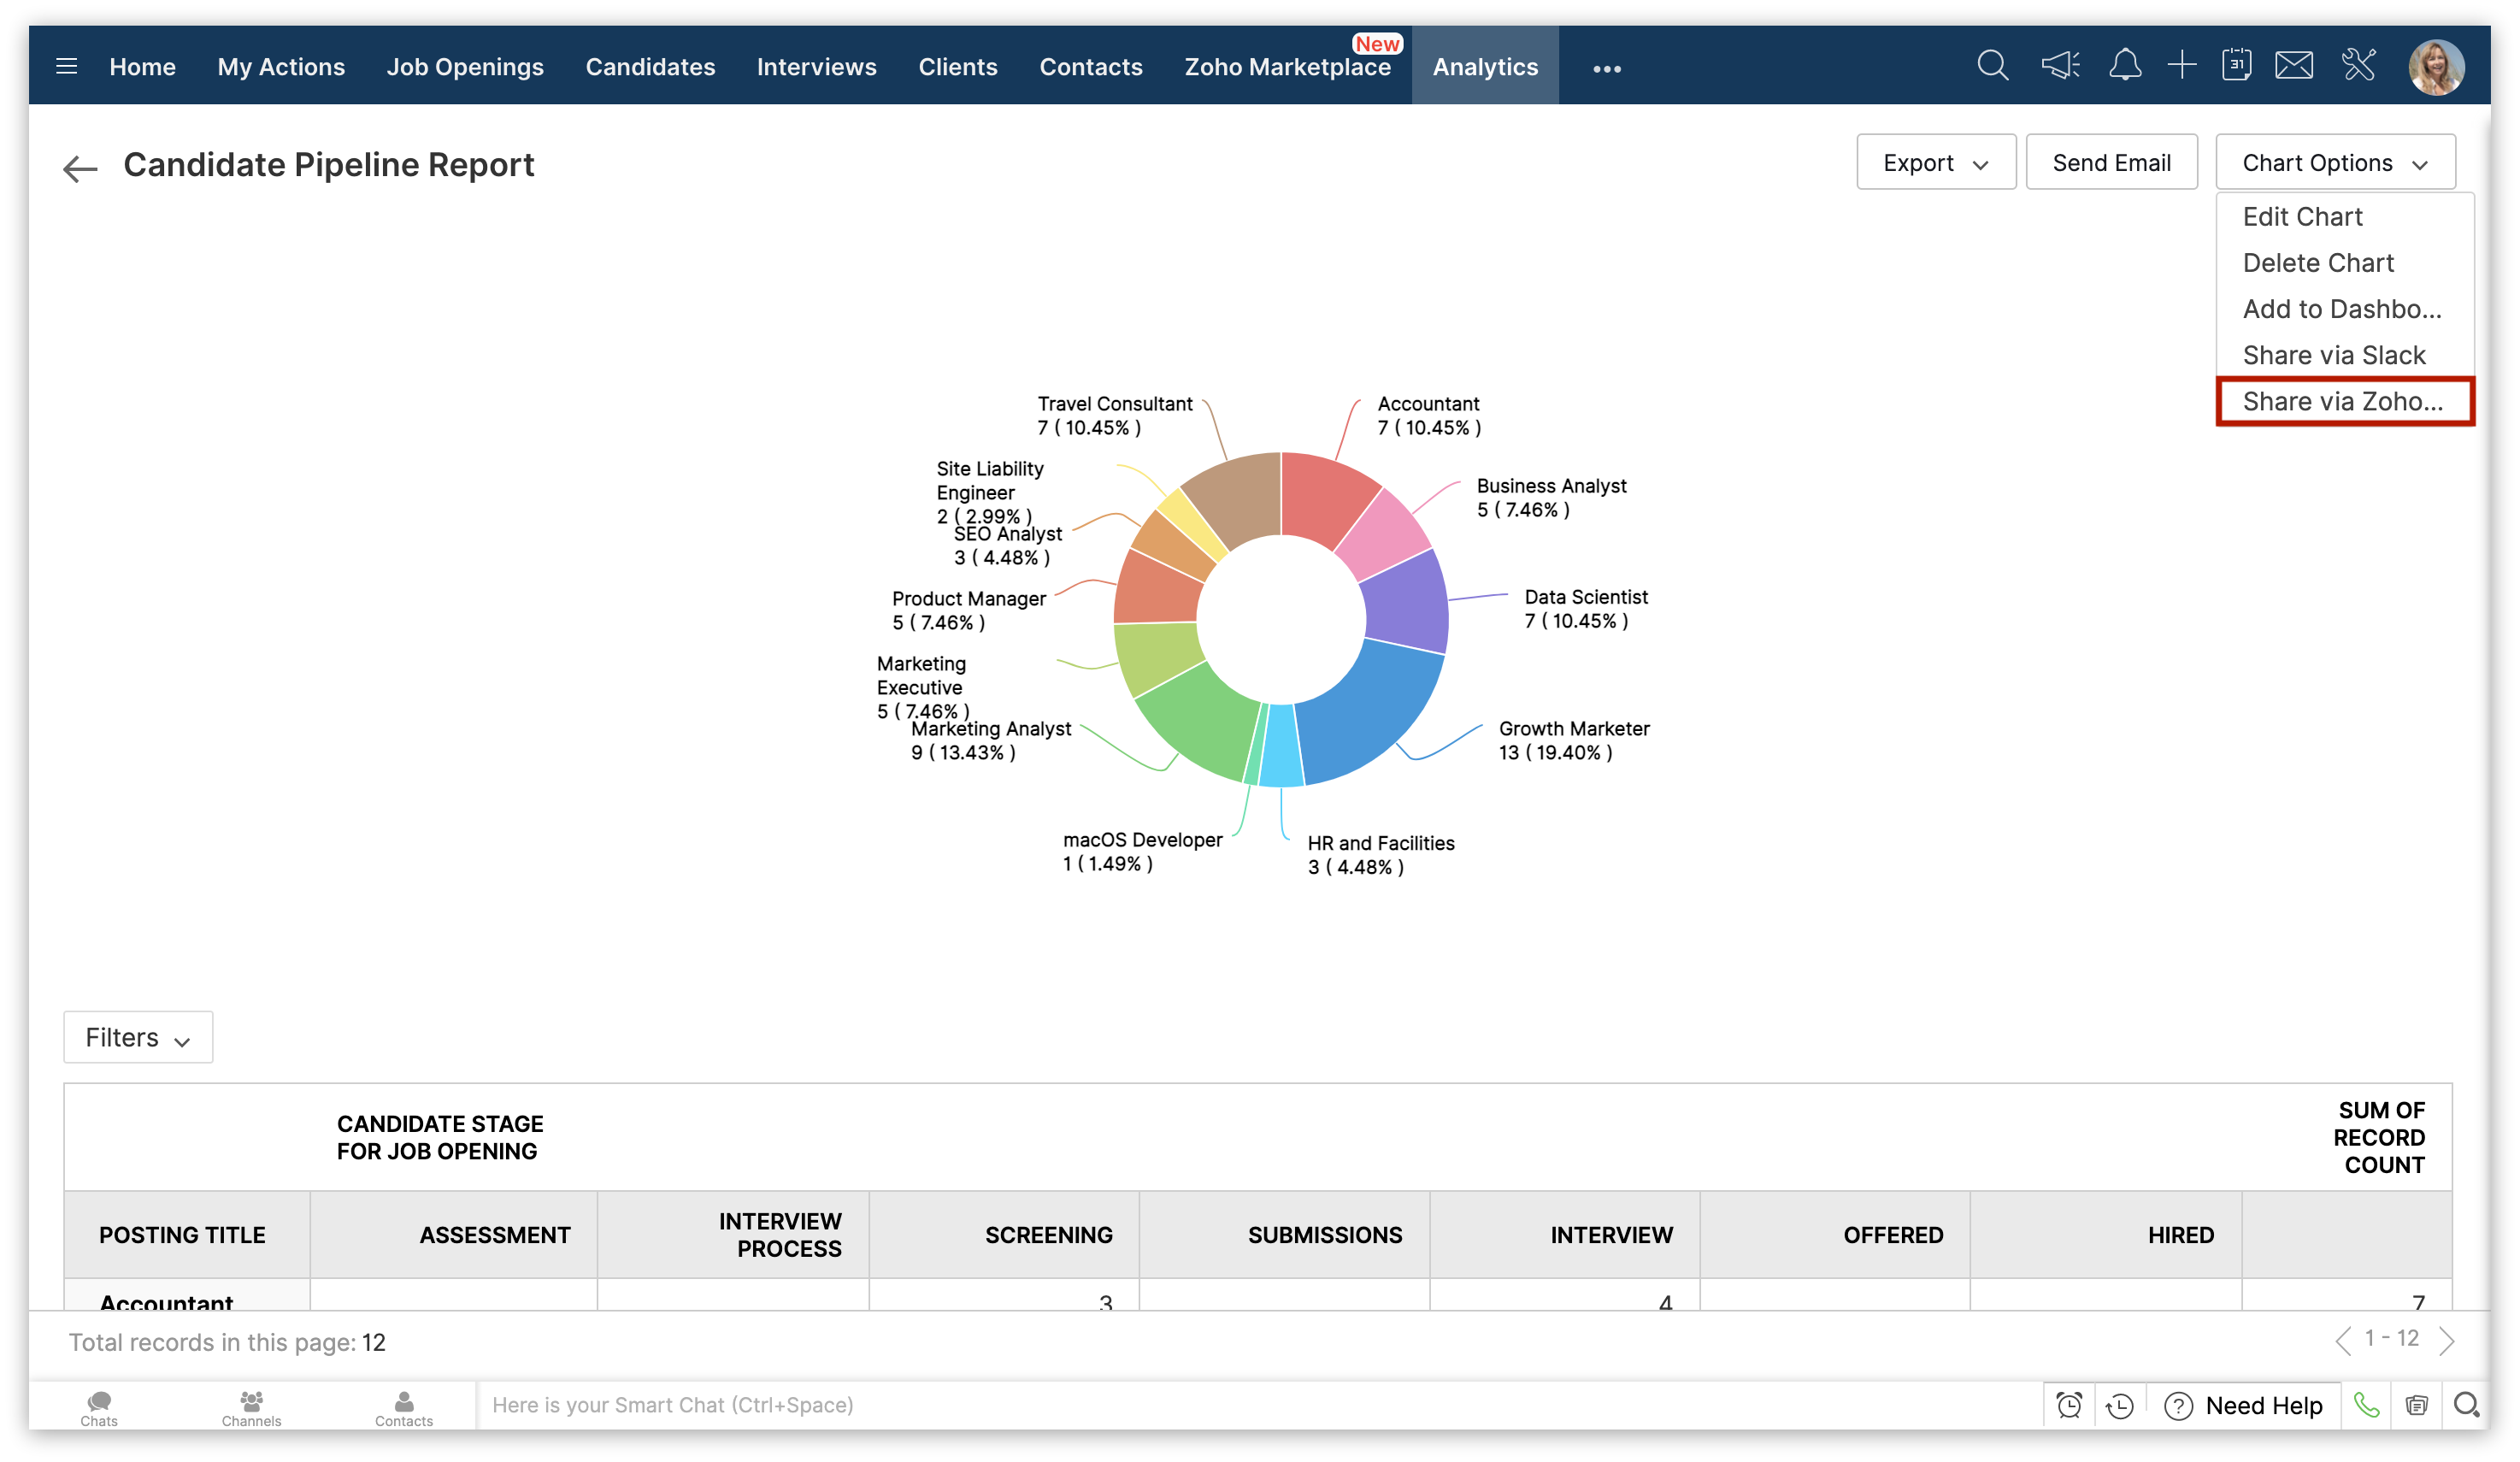Click the Send Email button
The image size is (2520, 1462).
point(2111,162)
